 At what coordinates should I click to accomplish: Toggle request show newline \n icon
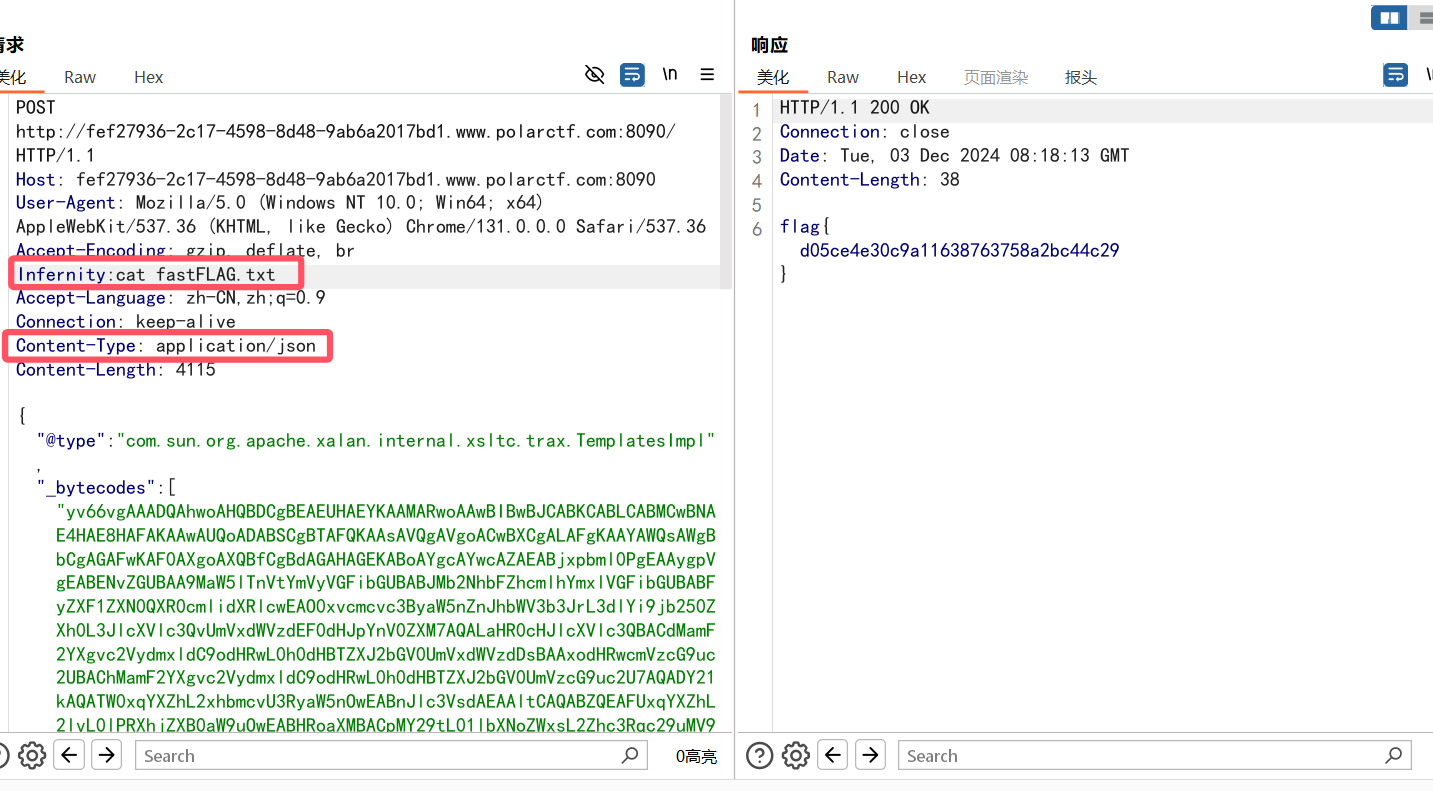(x=670, y=74)
